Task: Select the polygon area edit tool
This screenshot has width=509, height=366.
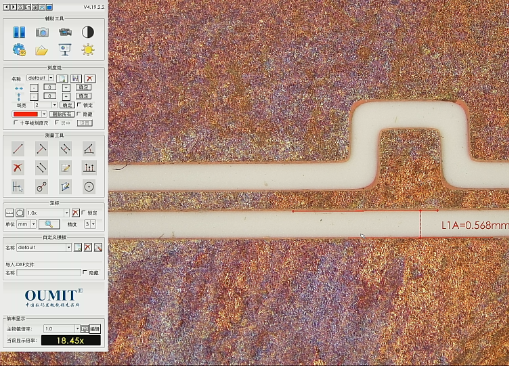Action: tap(65, 187)
